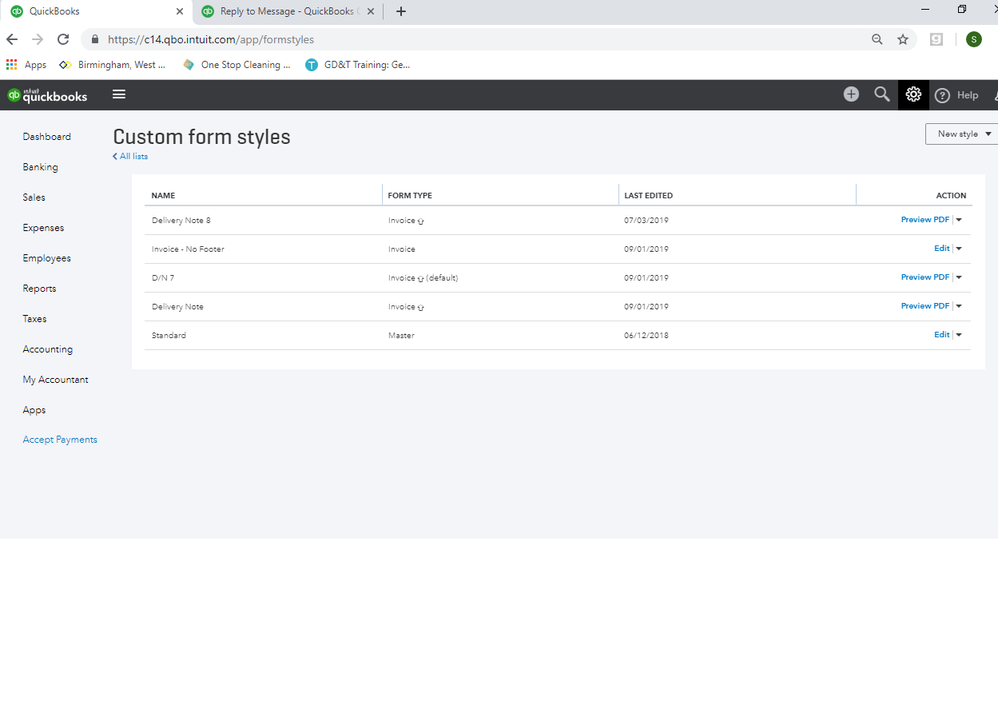Viewport: 998px width, 705px height.
Task: Select D/N 7 name cell
Action: (x=163, y=277)
